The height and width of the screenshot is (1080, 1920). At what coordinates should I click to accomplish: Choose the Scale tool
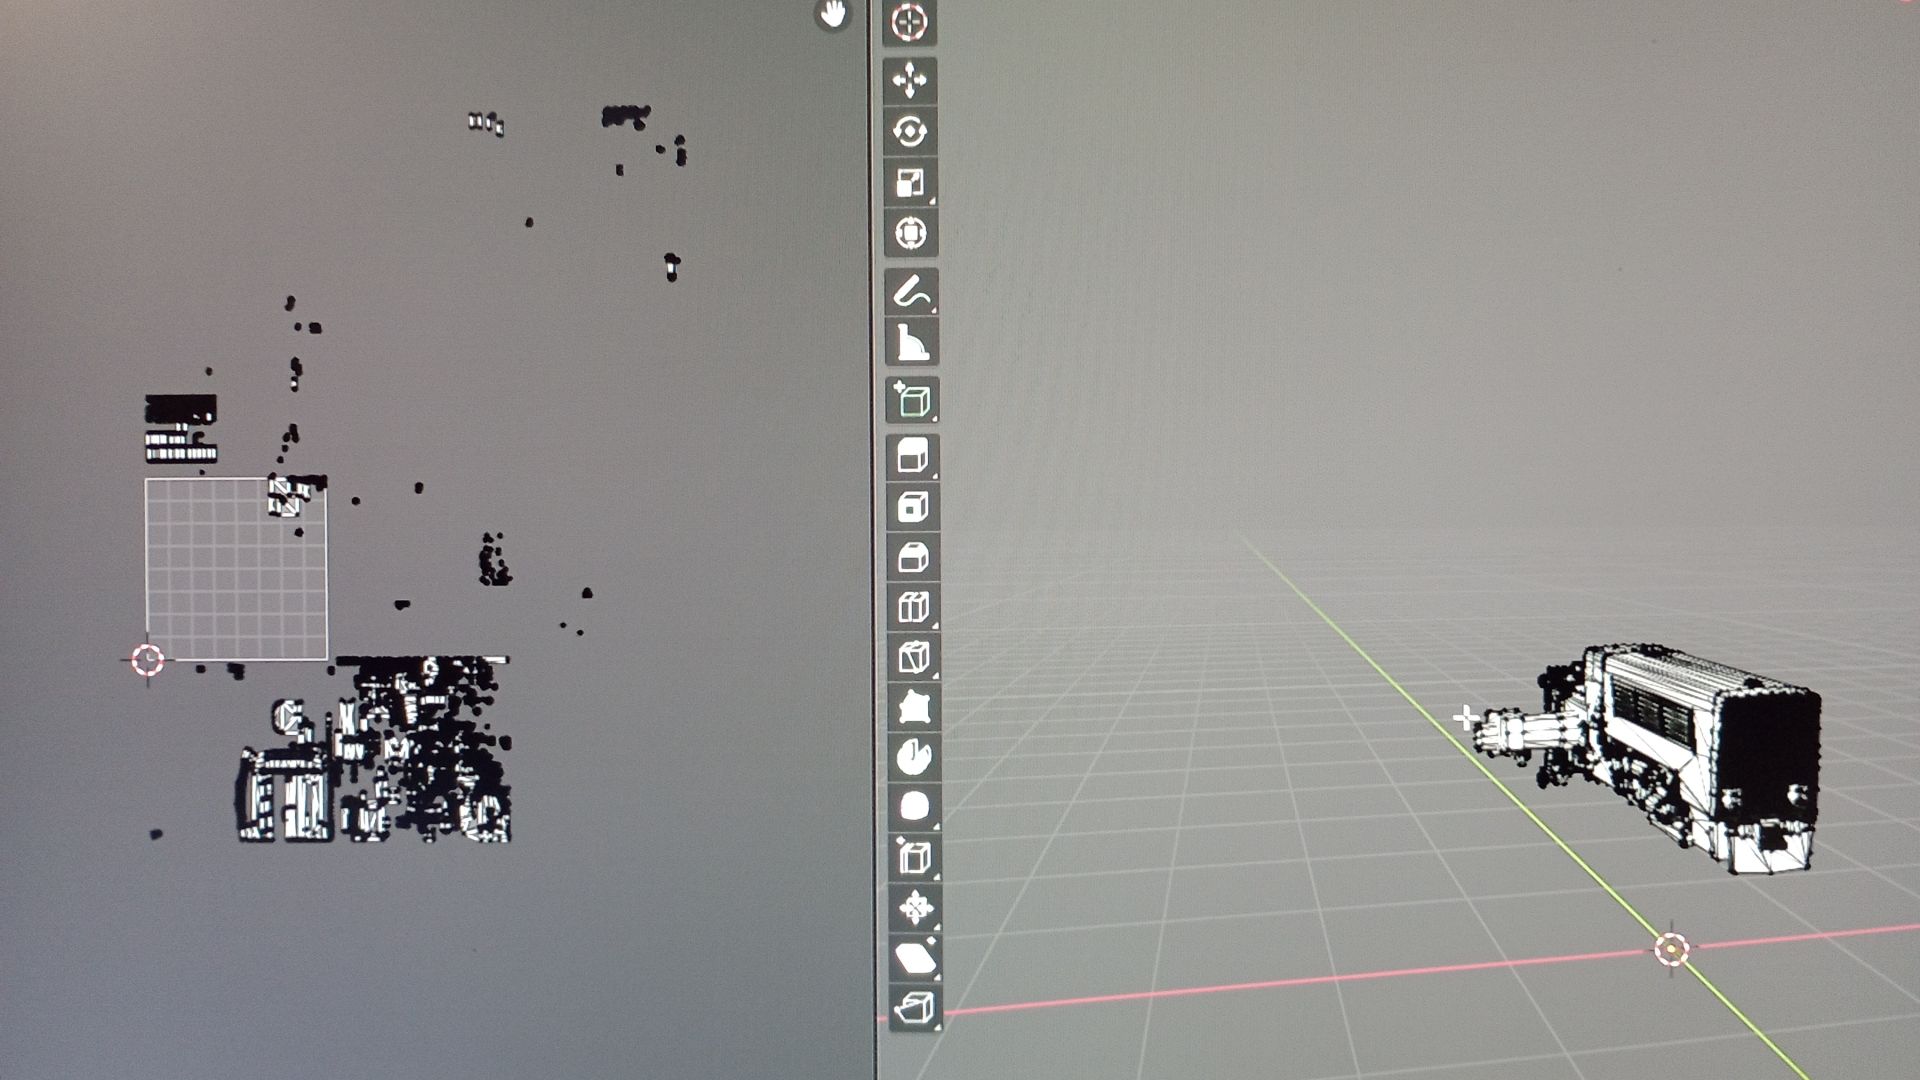[x=910, y=182]
